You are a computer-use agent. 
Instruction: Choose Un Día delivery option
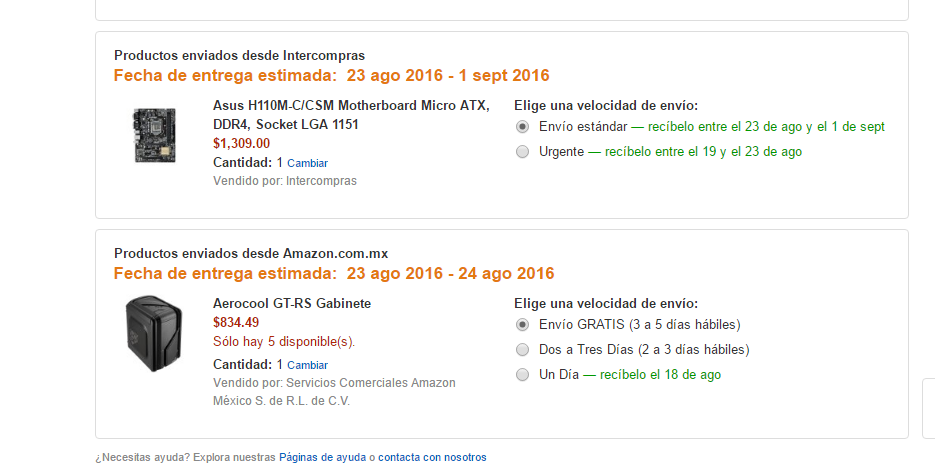tap(522, 375)
